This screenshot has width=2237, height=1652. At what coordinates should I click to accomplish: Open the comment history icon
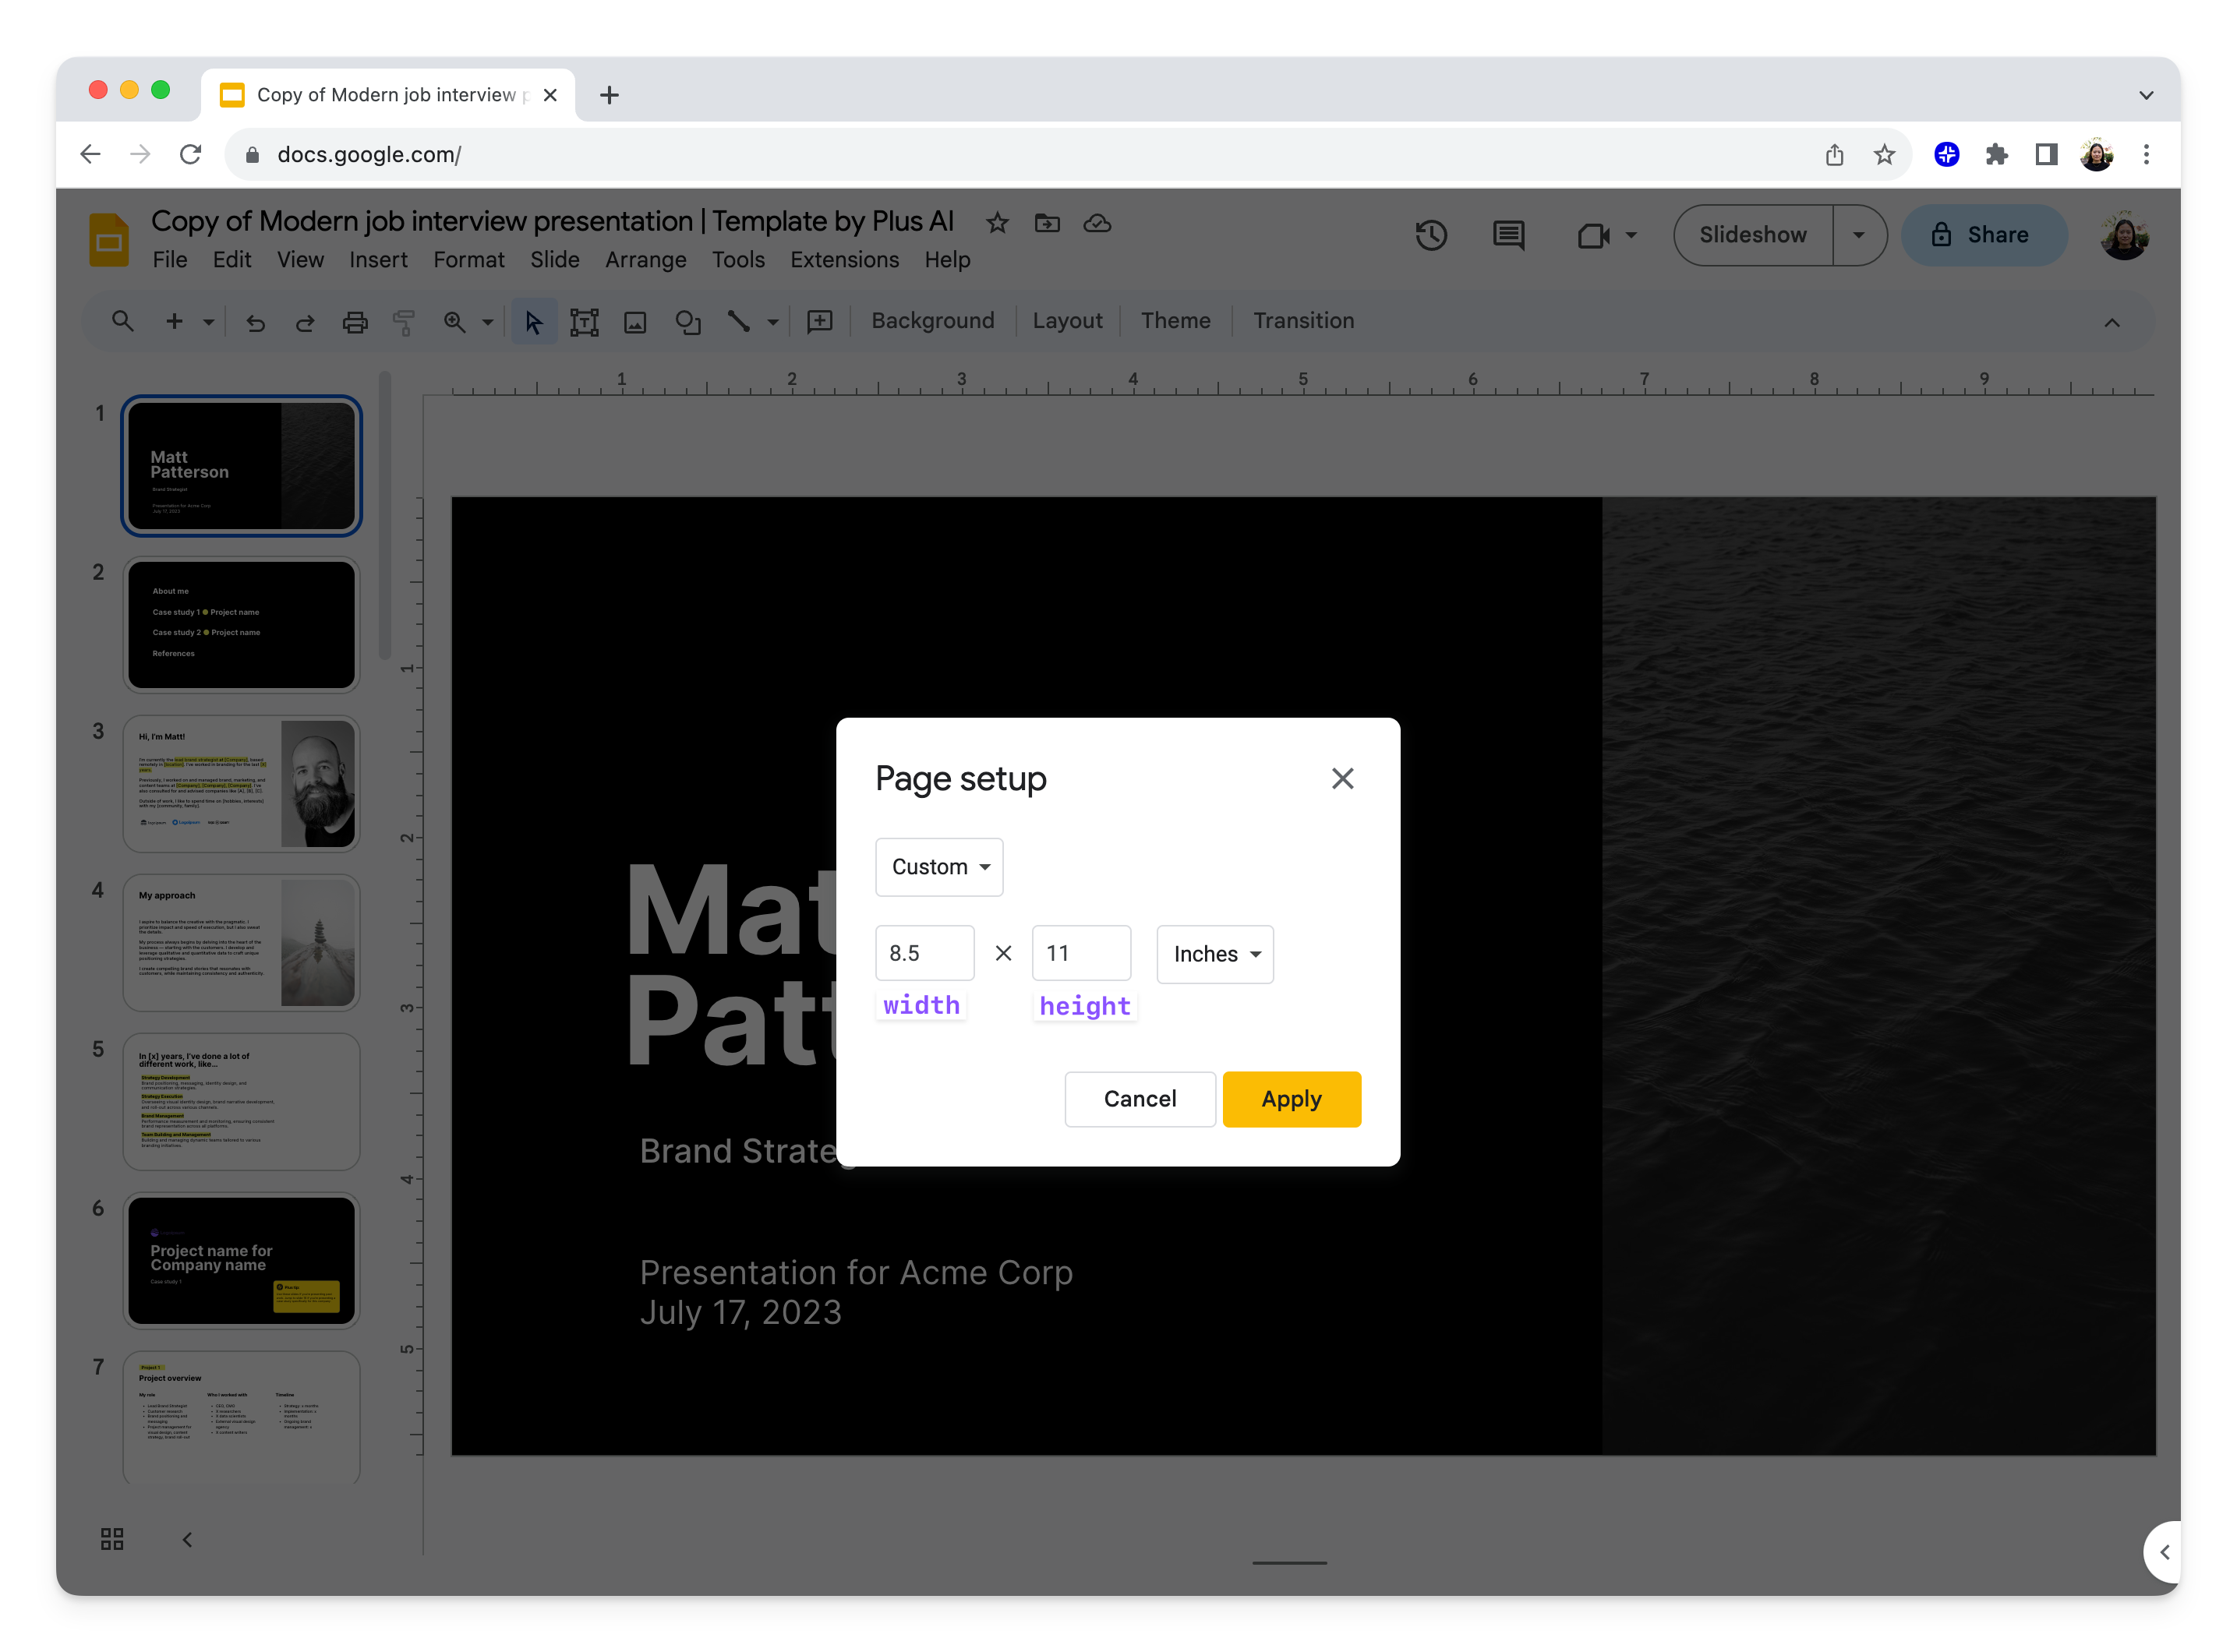coord(1508,235)
